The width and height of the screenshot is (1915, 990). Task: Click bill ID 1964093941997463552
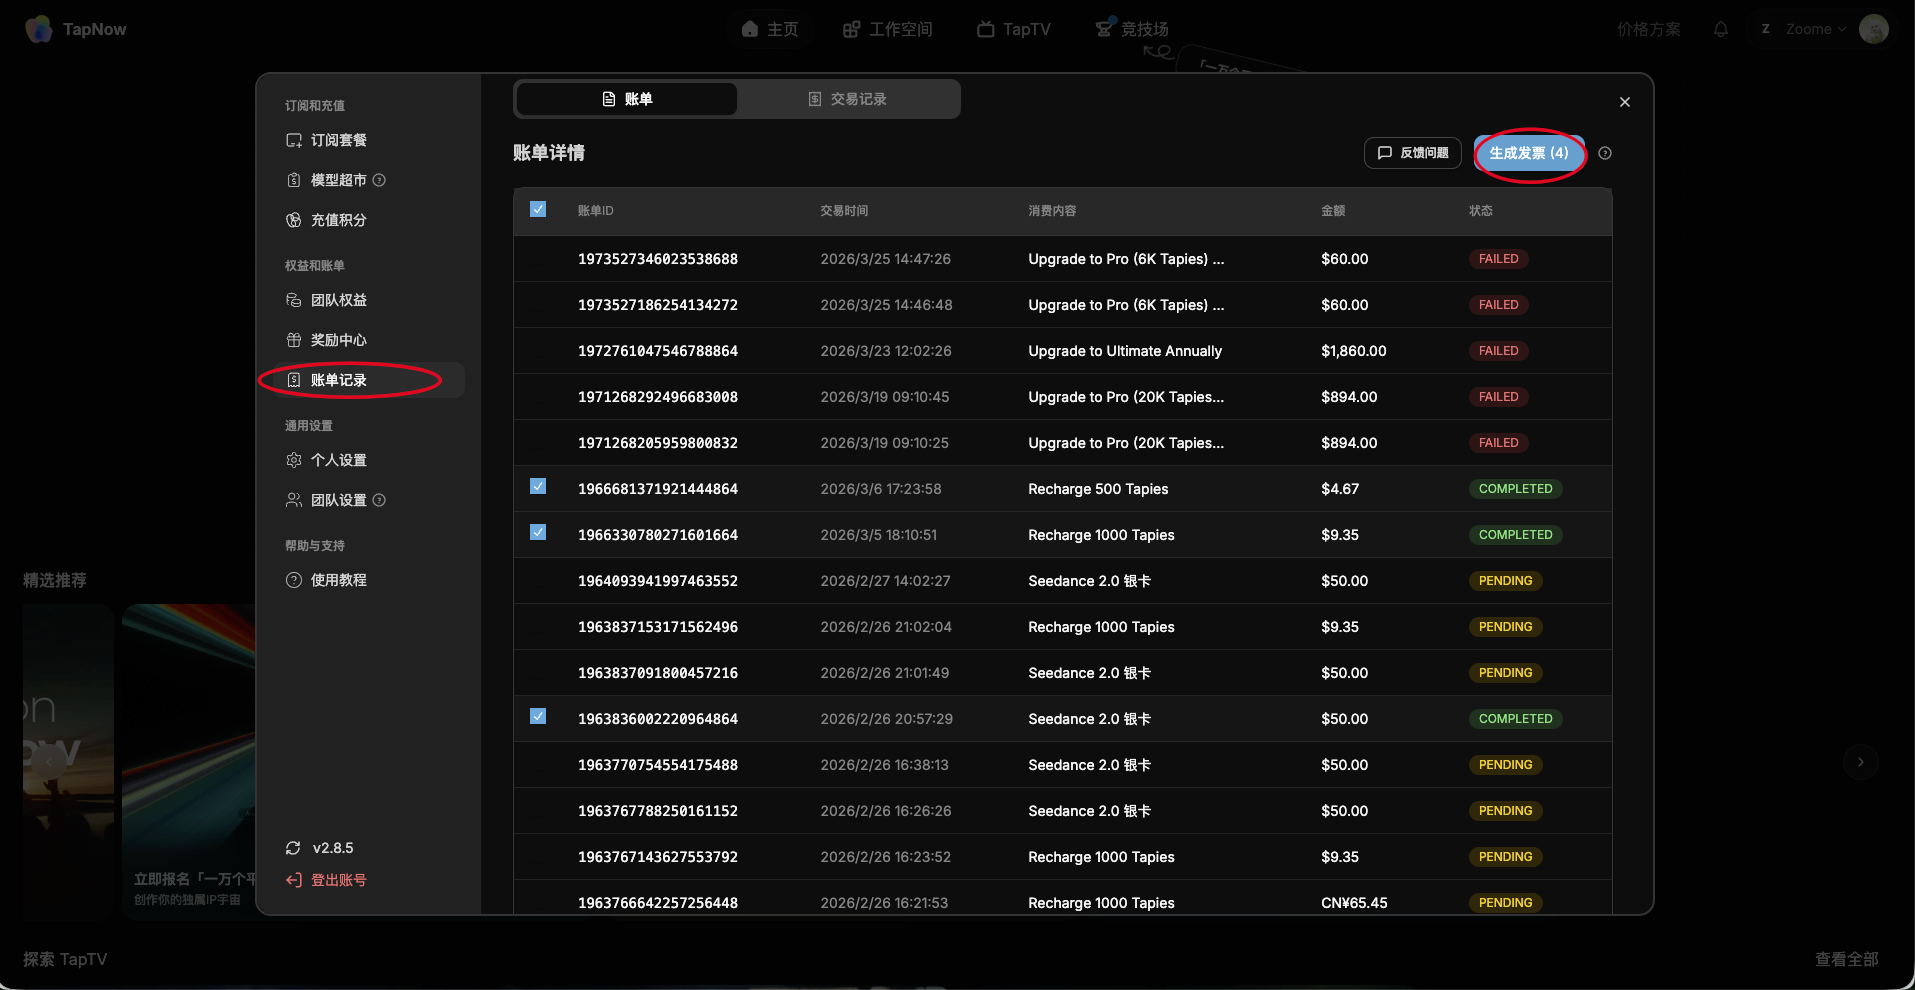(658, 581)
